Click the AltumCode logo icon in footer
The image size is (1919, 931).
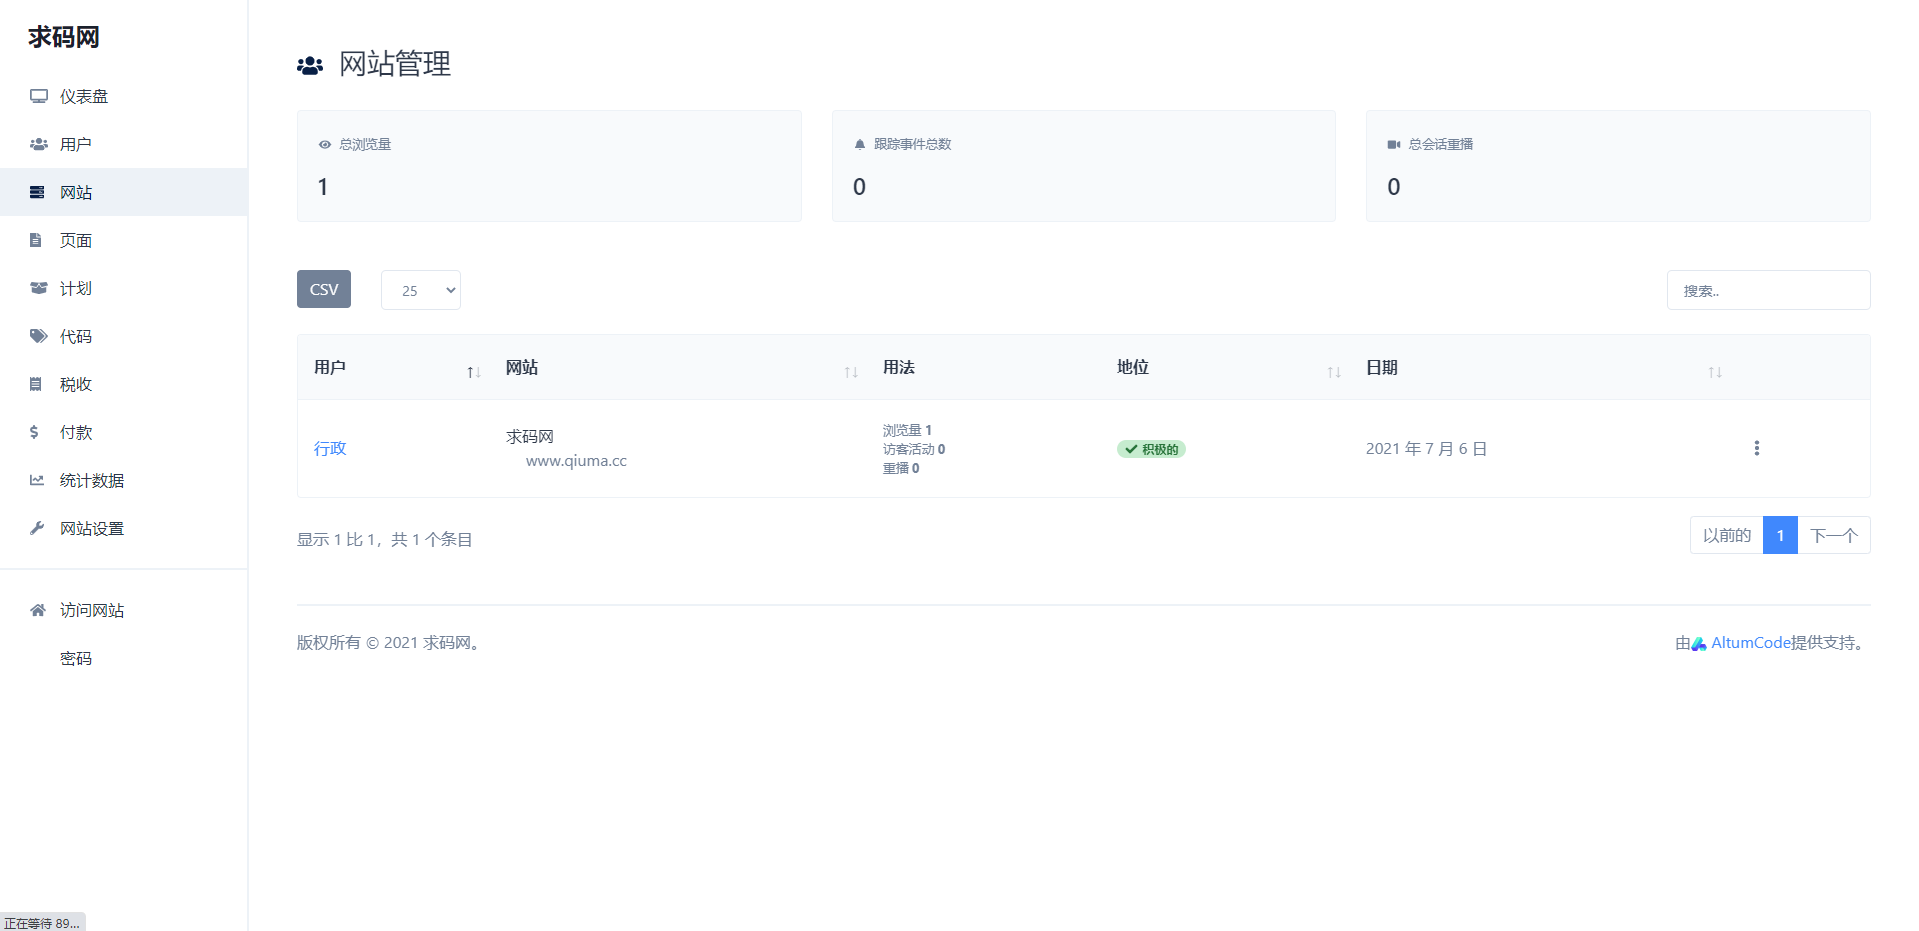click(1699, 644)
